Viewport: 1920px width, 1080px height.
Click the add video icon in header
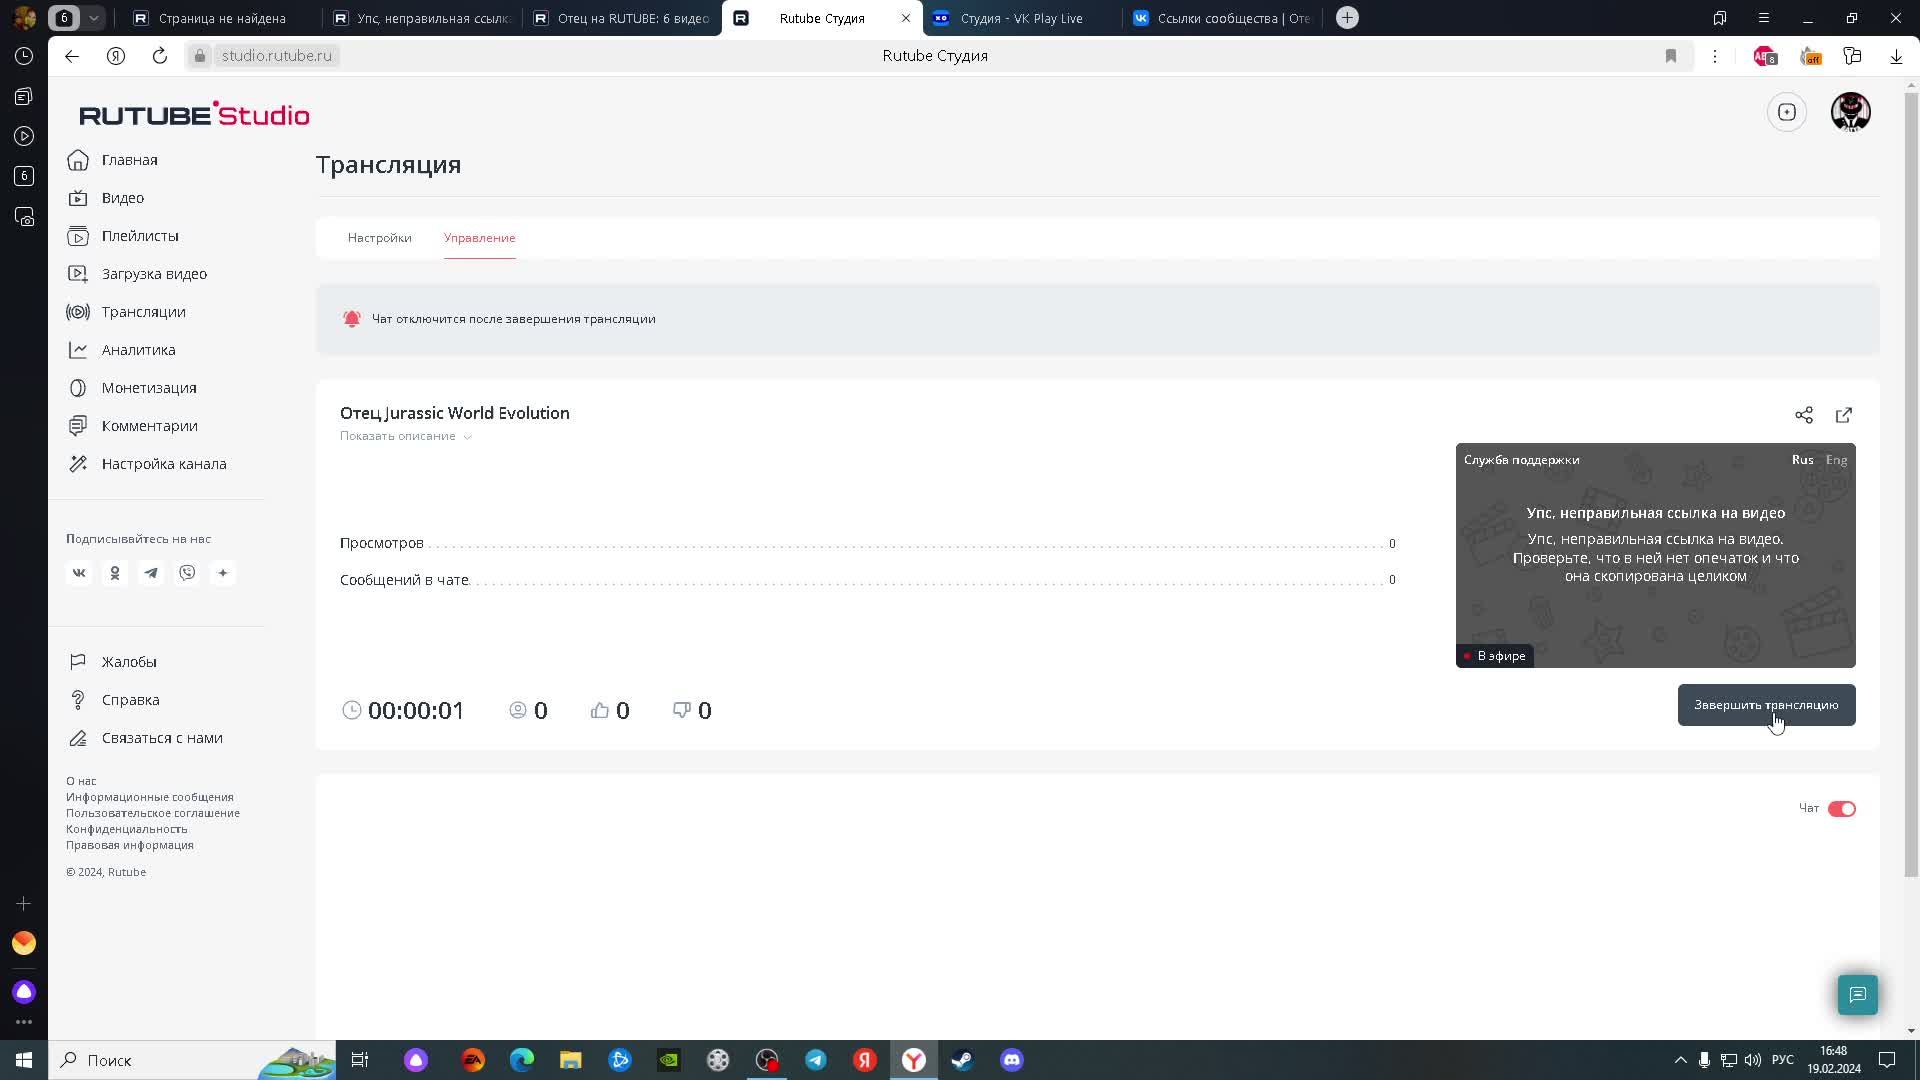coord(1787,112)
